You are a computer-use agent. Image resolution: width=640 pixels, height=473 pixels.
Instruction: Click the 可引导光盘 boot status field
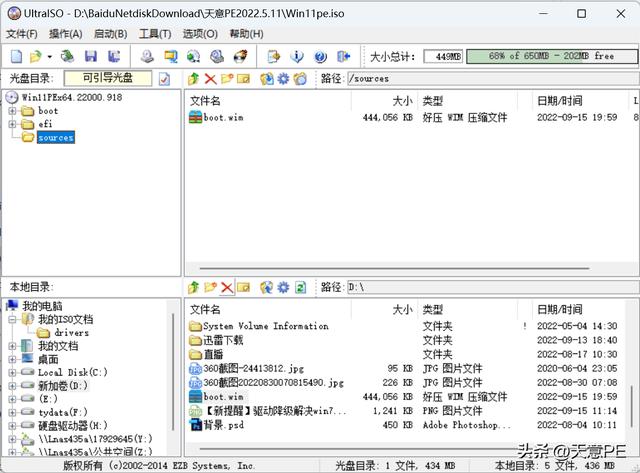tap(108, 78)
